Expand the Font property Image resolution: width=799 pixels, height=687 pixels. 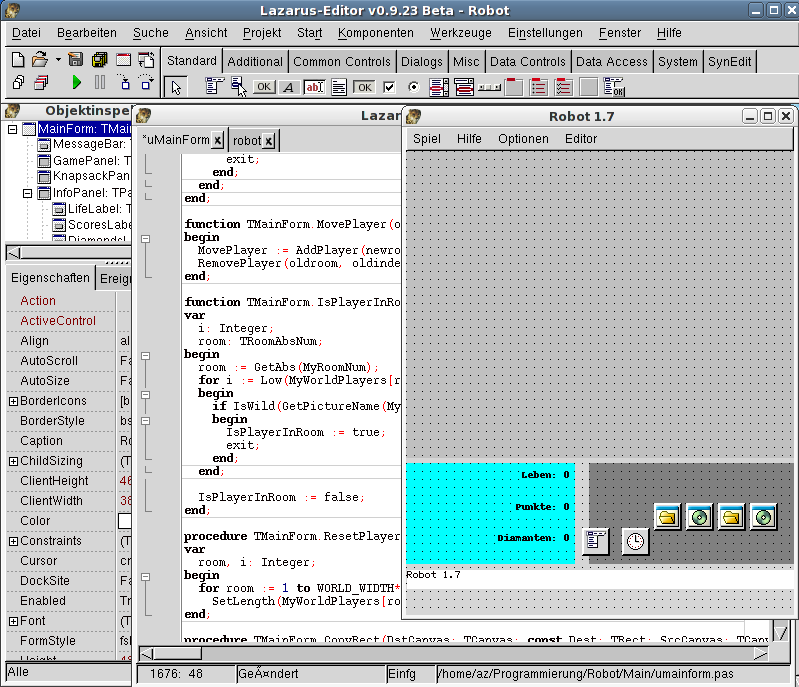point(14,622)
